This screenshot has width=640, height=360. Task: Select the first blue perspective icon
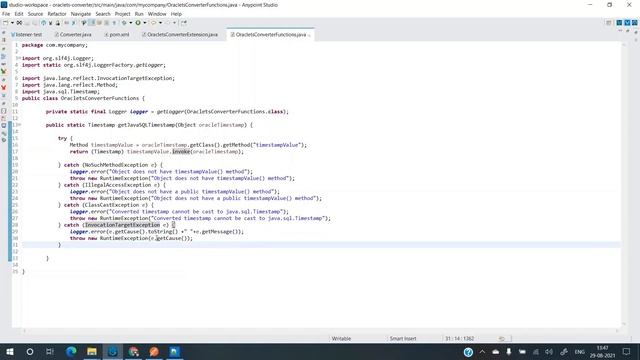[x=619, y=23]
